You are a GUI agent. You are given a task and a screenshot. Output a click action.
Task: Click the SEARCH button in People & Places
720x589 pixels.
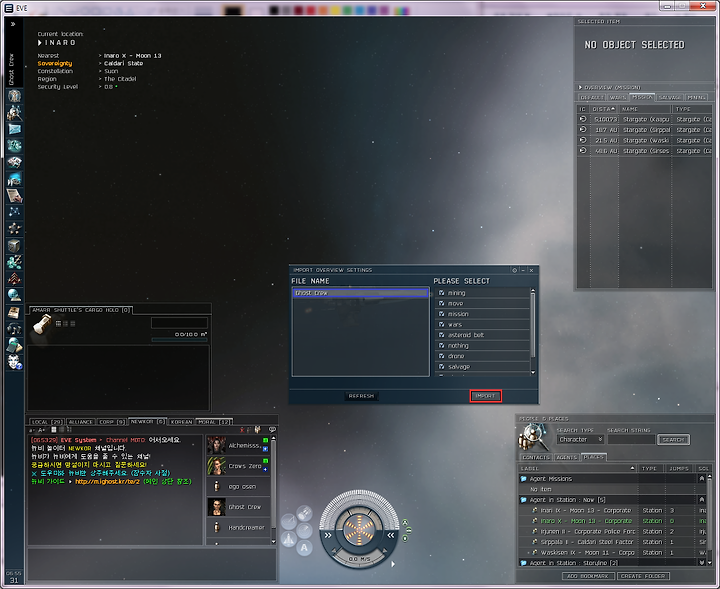pyautogui.click(x=673, y=439)
